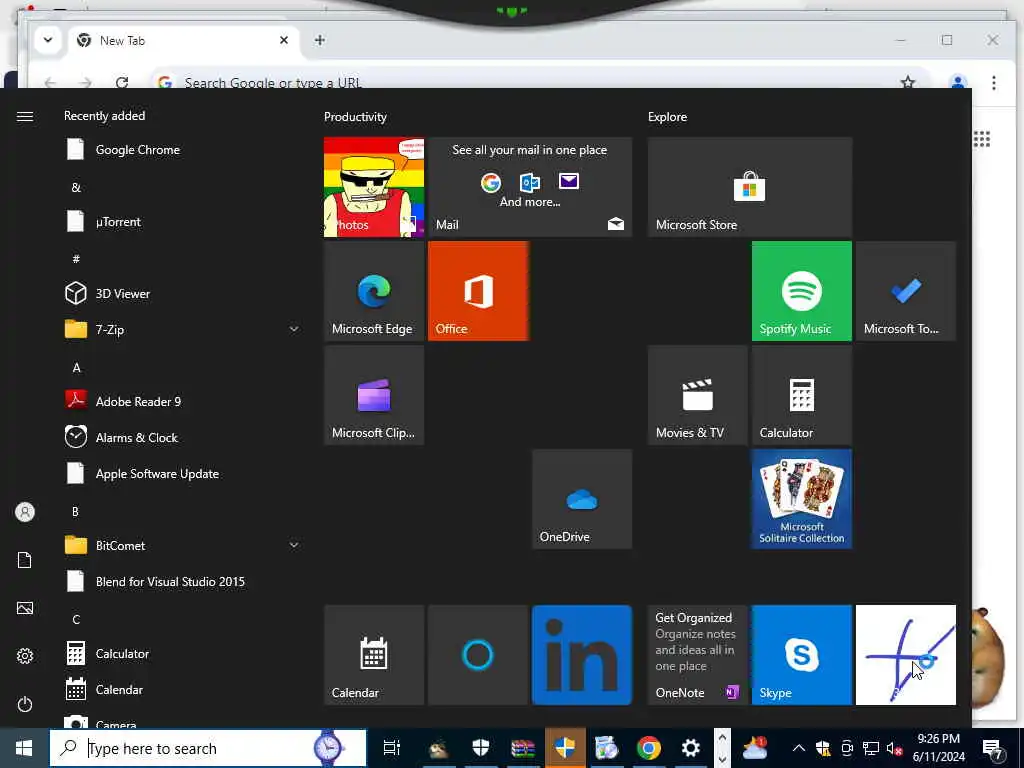Add a new tab in Chrome
Image resolution: width=1024 pixels, height=768 pixels.
pos(319,40)
